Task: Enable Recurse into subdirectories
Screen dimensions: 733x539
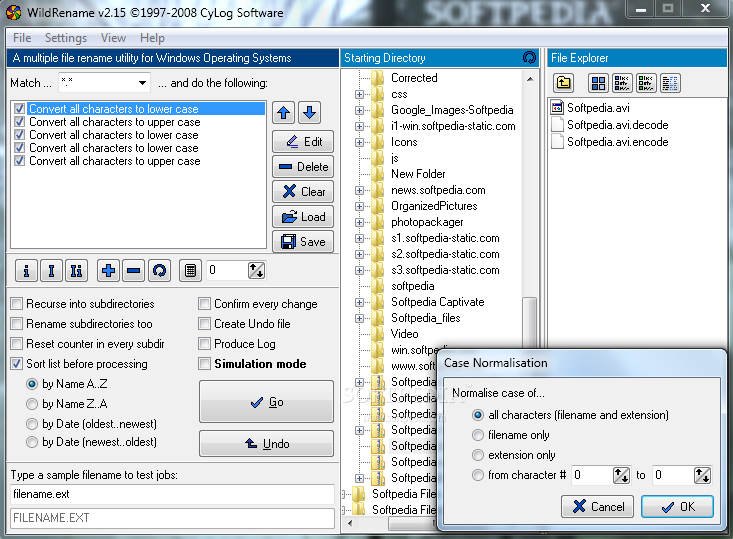Action: [17, 304]
